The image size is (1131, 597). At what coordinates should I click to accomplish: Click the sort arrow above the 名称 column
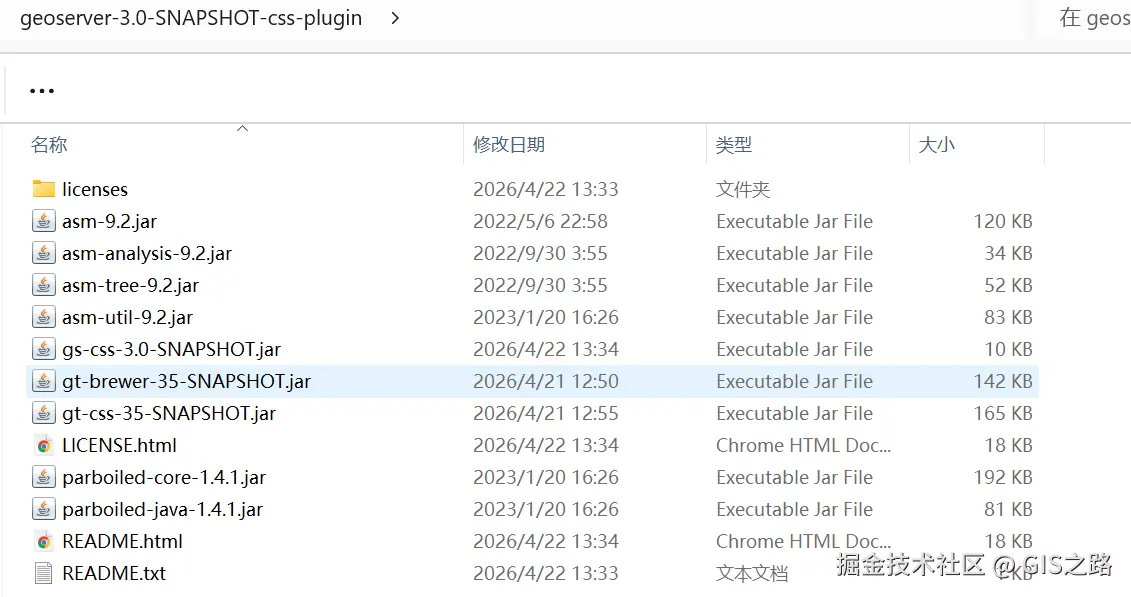tap(242, 129)
